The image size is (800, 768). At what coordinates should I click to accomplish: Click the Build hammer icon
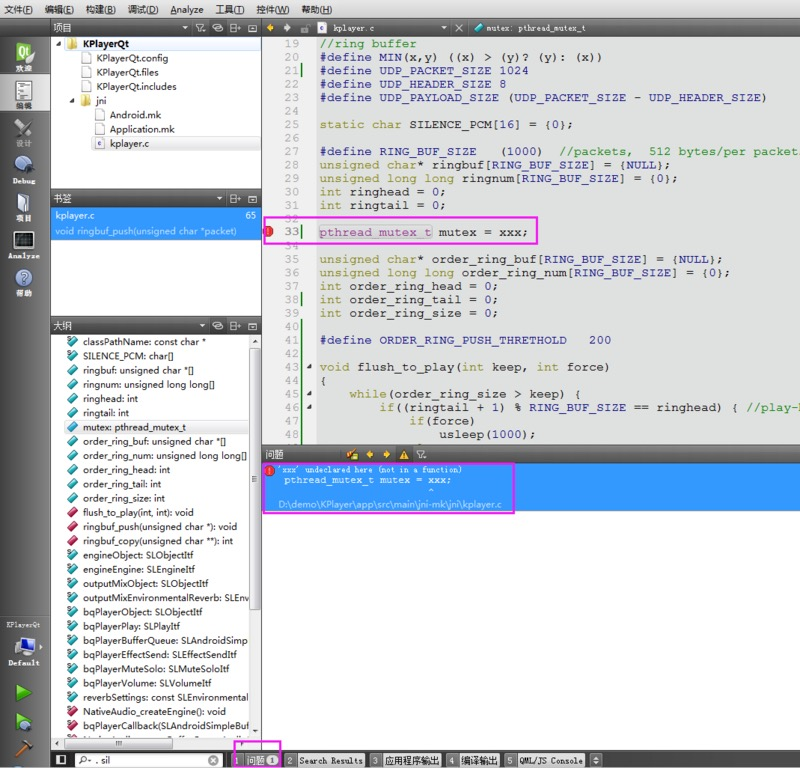click(23, 748)
